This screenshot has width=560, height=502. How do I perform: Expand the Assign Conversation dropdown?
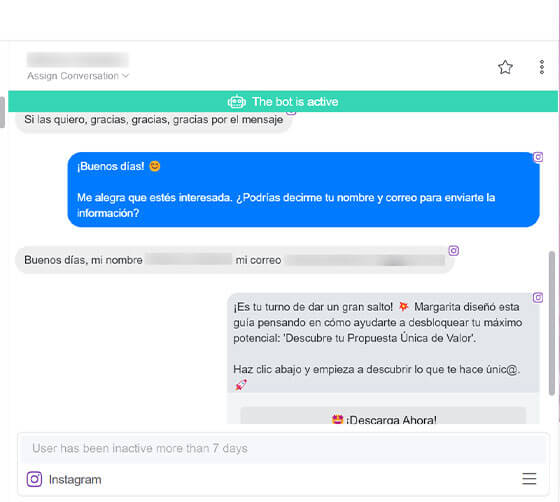[78, 76]
